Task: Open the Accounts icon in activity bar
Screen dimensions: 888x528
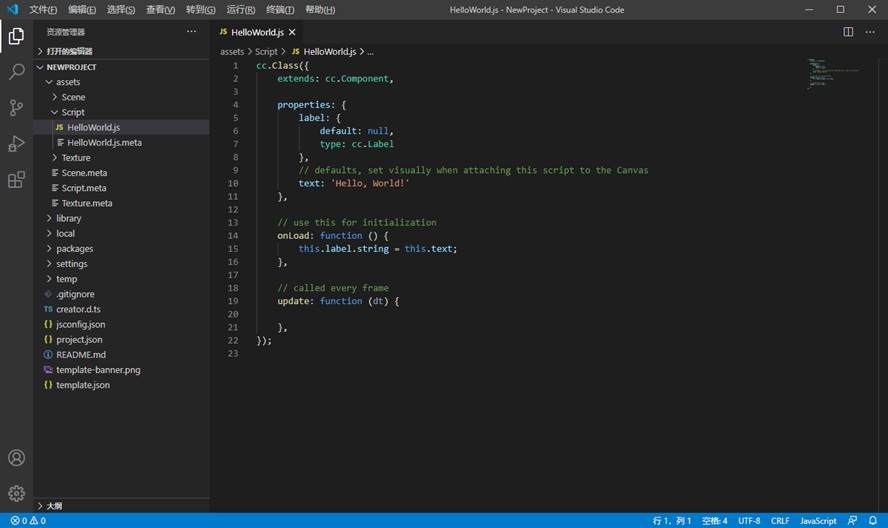Action: coord(16,458)
